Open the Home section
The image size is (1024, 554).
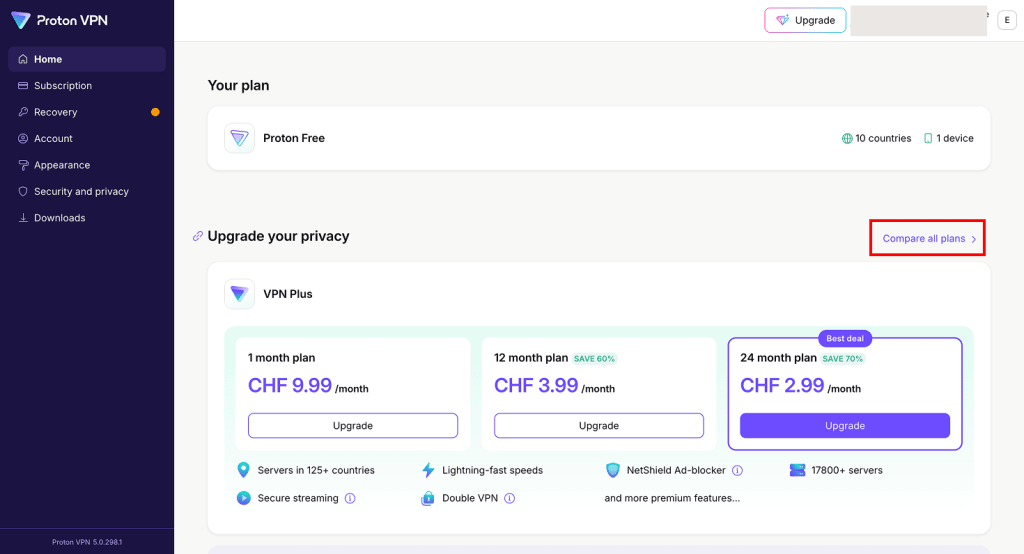pos(87,59)
